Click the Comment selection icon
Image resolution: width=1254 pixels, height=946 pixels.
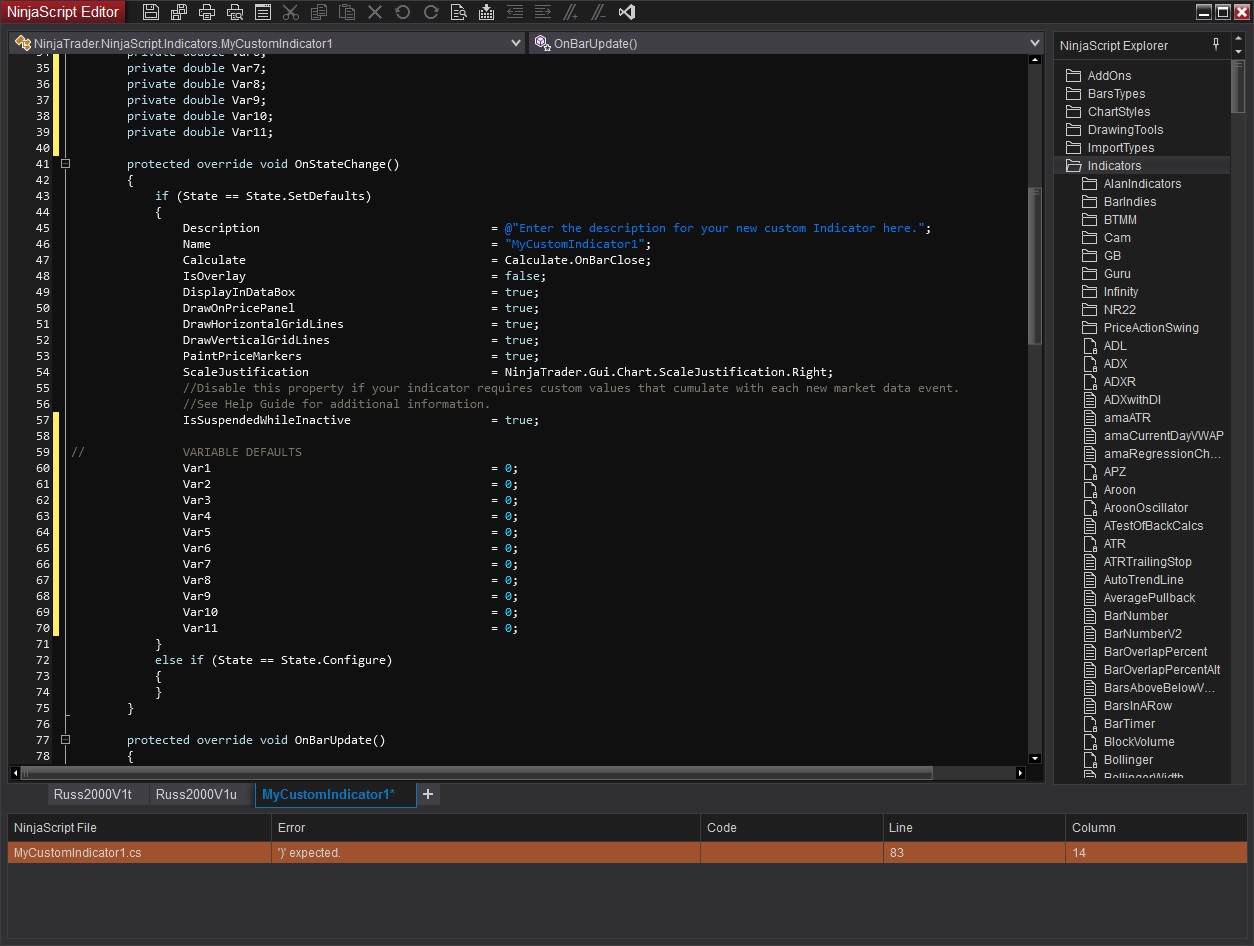coord(571,13)
